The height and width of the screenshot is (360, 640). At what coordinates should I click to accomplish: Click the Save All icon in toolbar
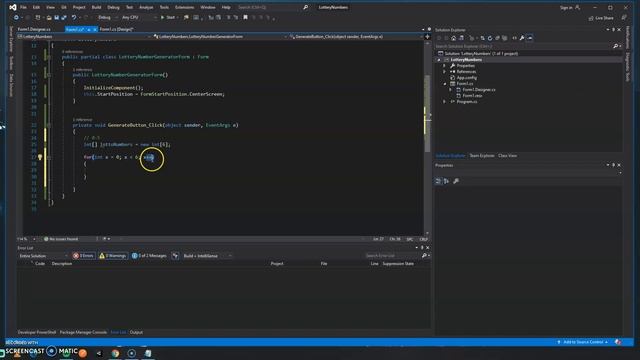point(64,18)
